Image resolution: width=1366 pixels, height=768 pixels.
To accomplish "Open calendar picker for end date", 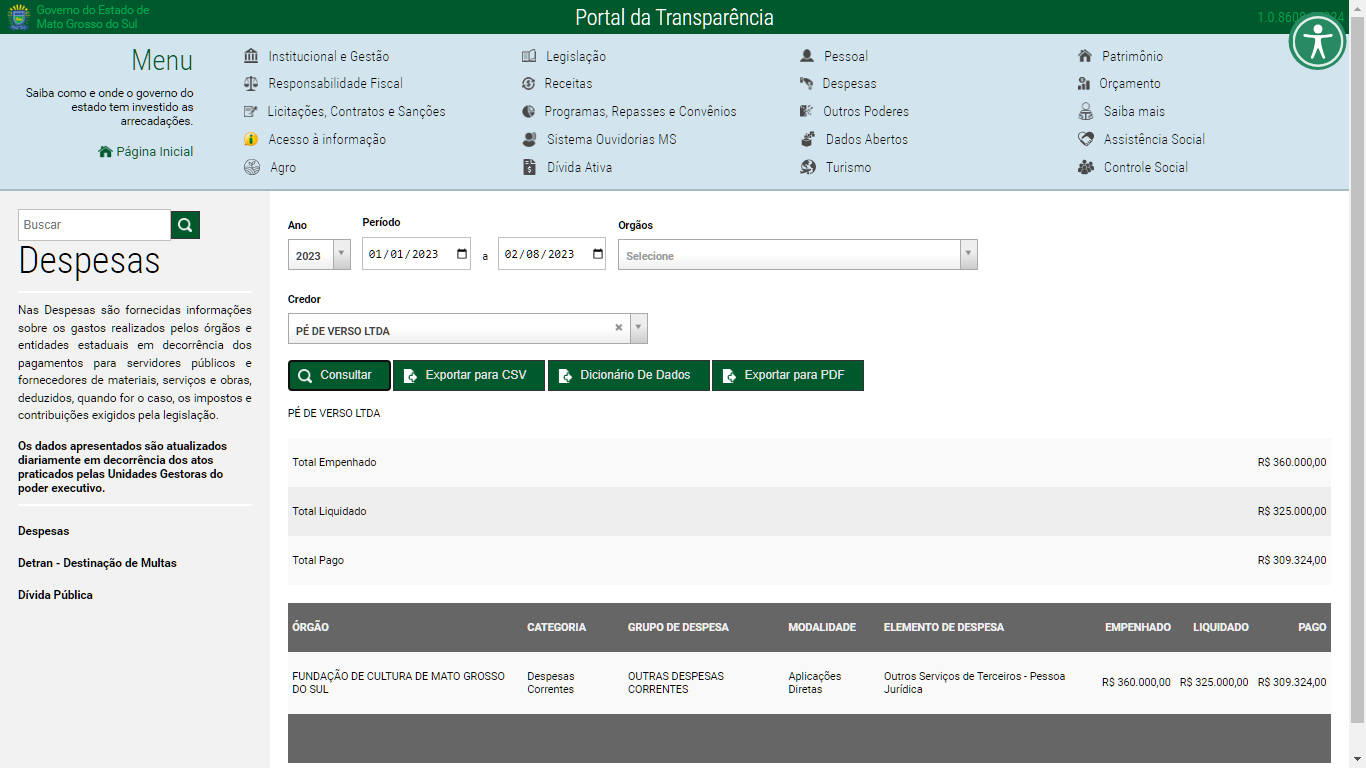I will coord(598,254).
